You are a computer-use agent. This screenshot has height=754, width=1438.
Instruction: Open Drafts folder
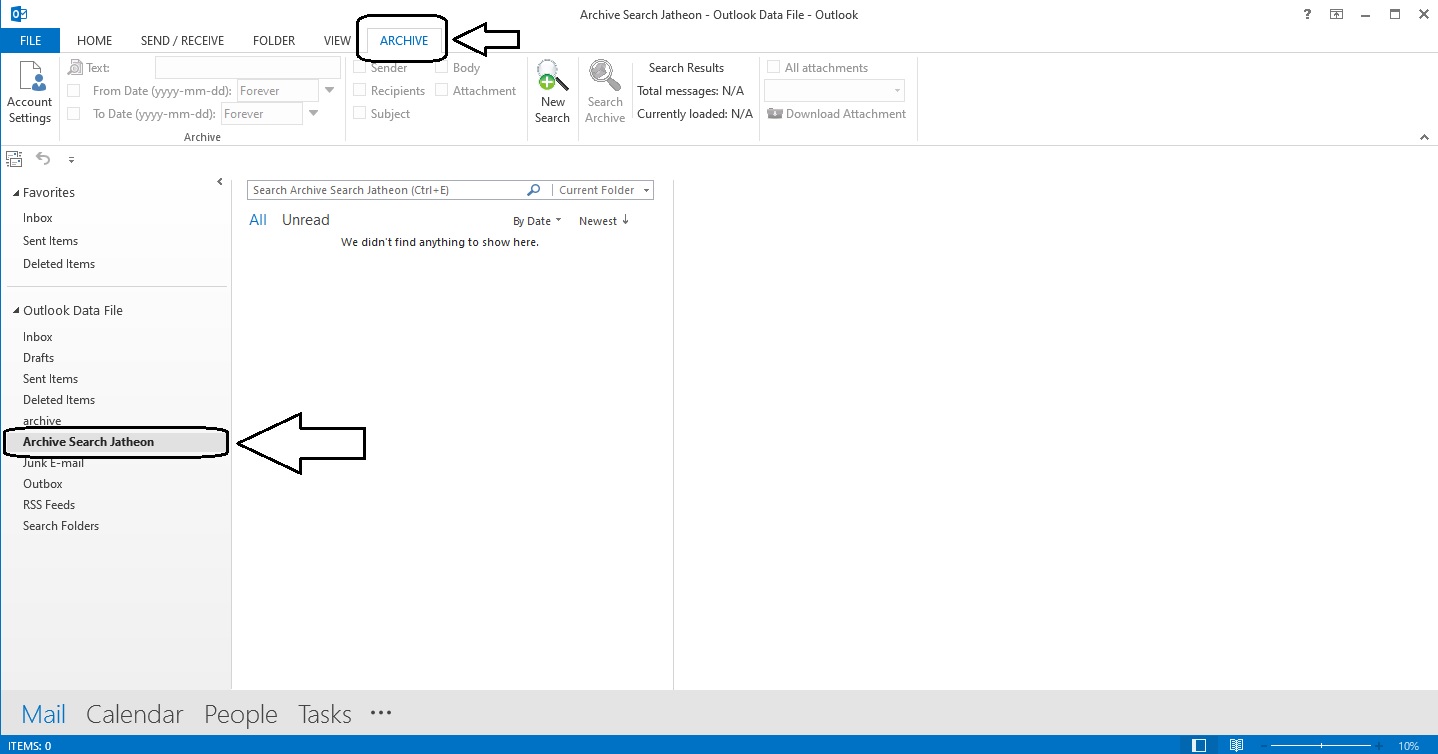[x=39, y=358]
